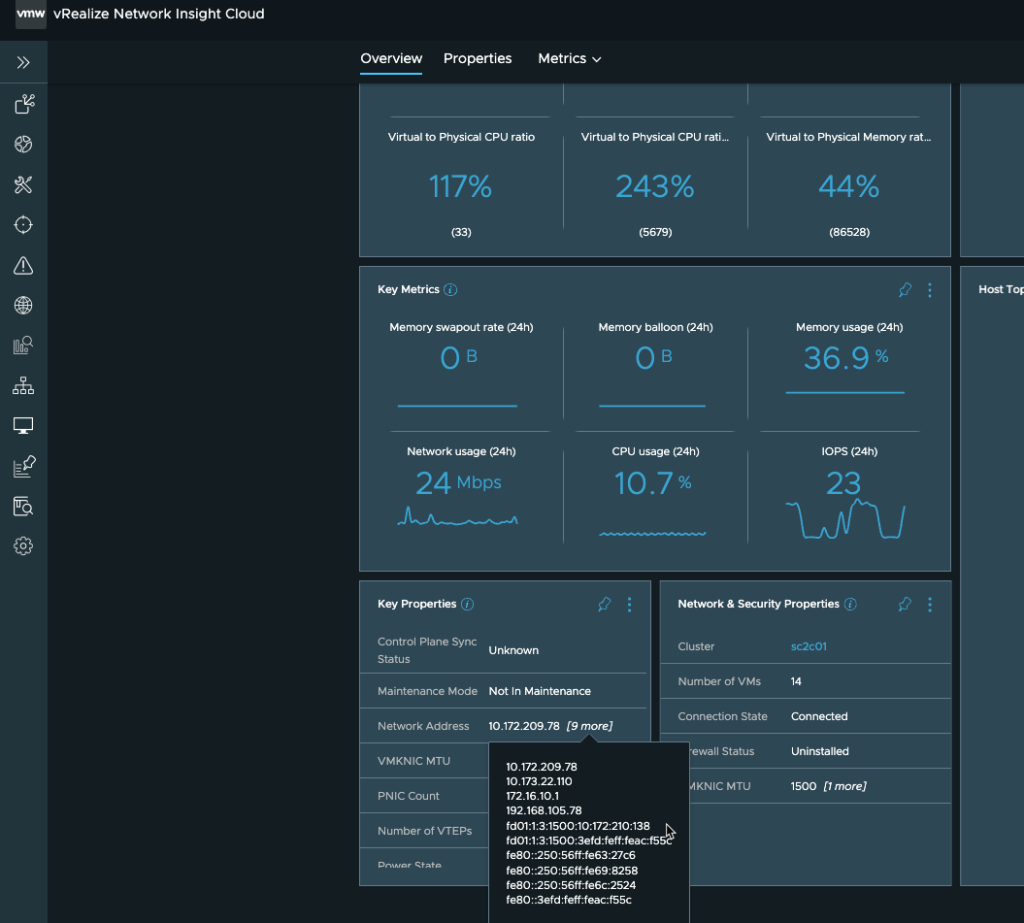1024x923 pixels.
Task: Open the network hierarchy sidebar icon
Action: [x=23, y=385]
